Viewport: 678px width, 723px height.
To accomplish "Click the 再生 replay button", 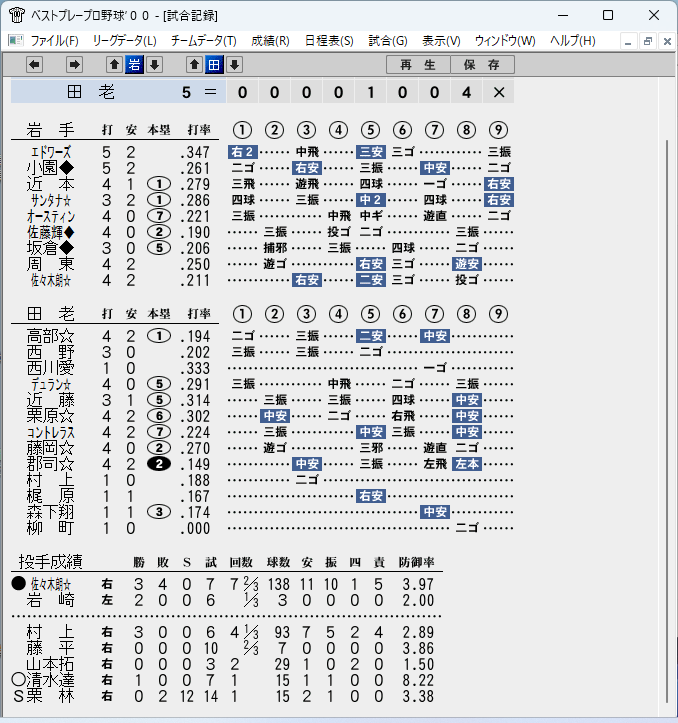I will (418, 65).
